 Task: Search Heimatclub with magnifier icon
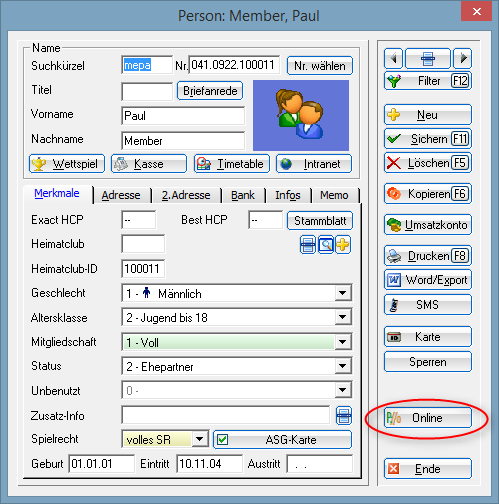pyautogui.click(x=326, y=245)
